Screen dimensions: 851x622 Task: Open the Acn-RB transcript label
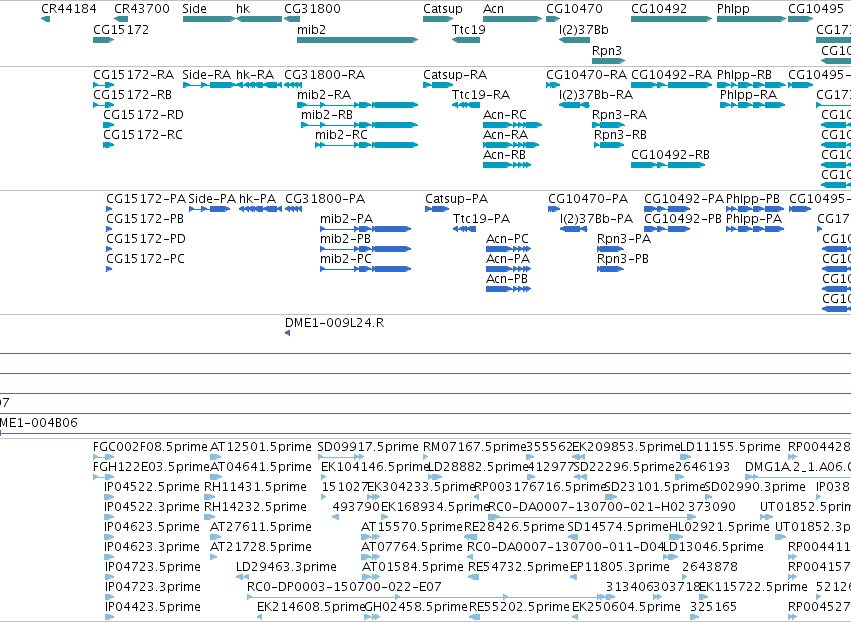click(x=504, y=155)
